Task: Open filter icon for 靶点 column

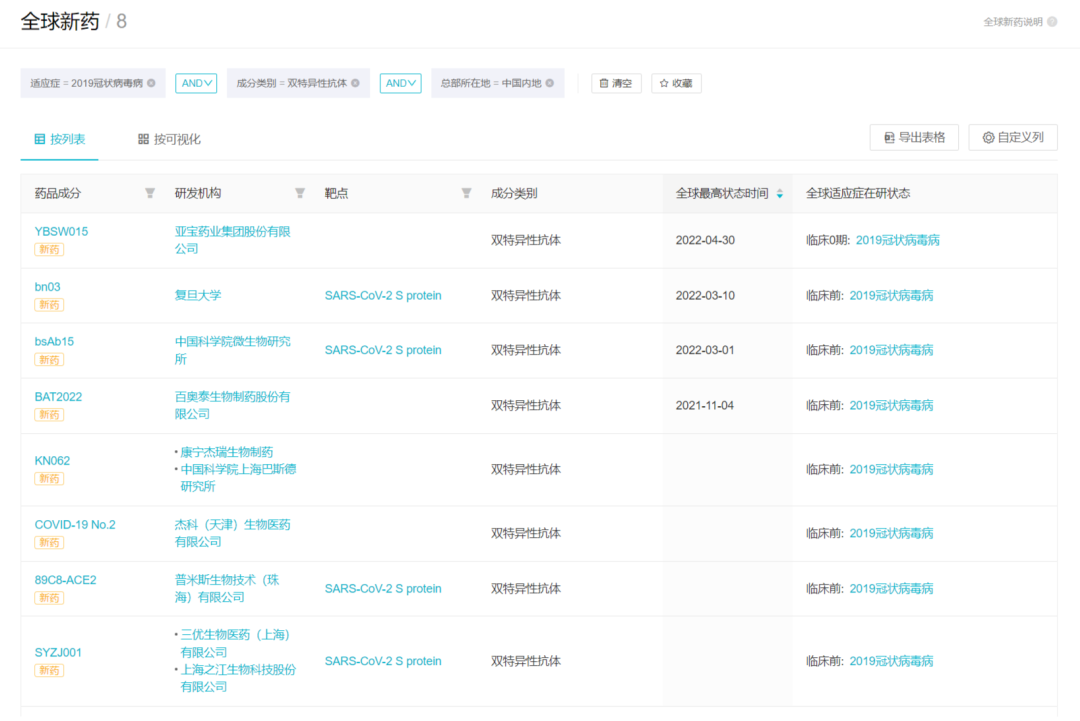Action: pos(466,194)
